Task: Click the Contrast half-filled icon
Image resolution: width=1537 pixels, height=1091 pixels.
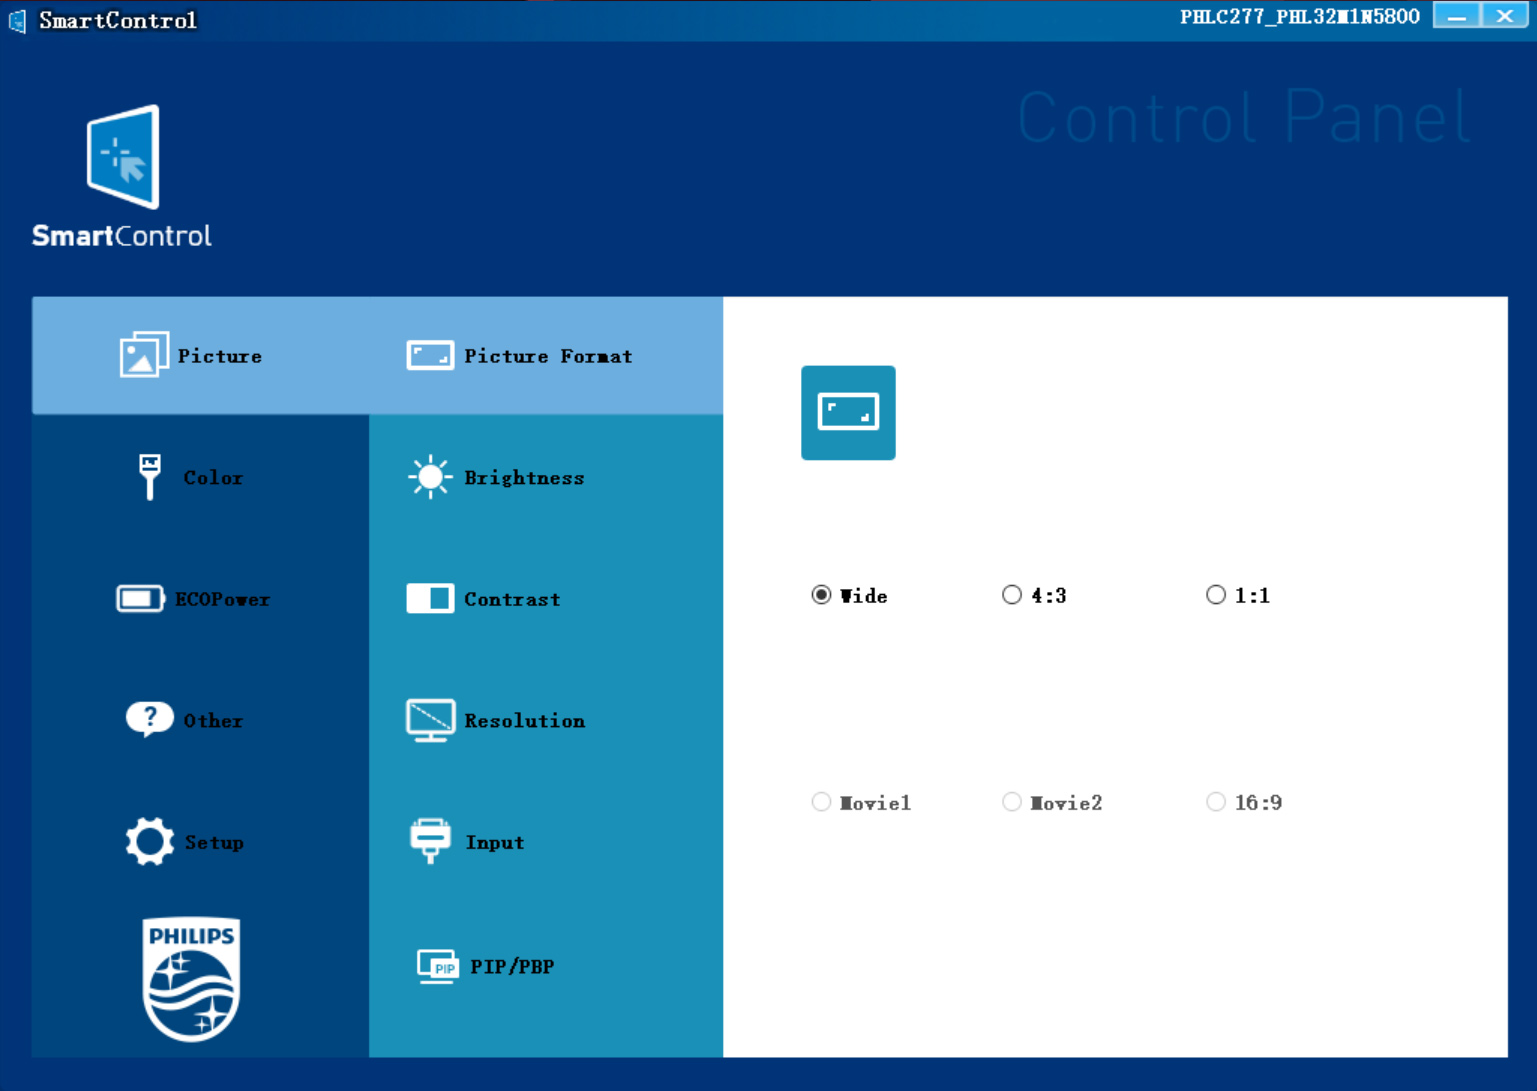Action: pos(430,598)
